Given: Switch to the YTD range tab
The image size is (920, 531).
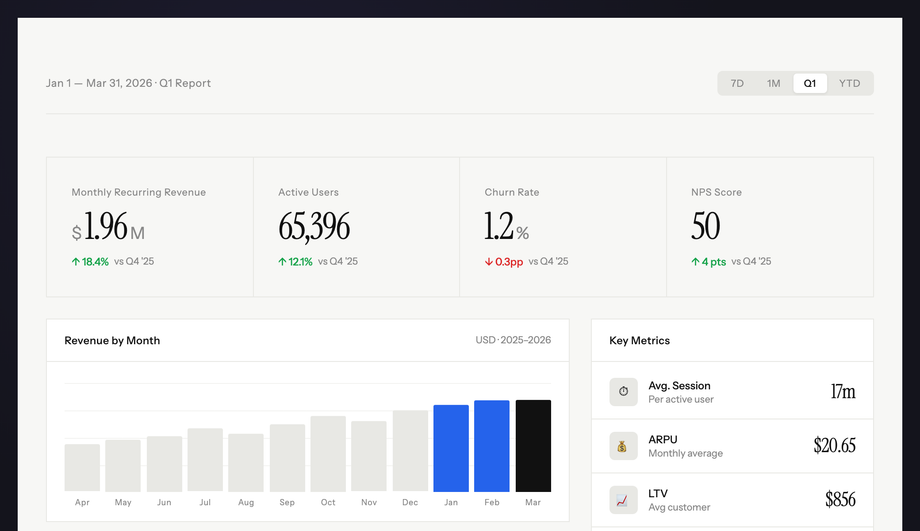Looking at the screenshot, I should (849, 83).
